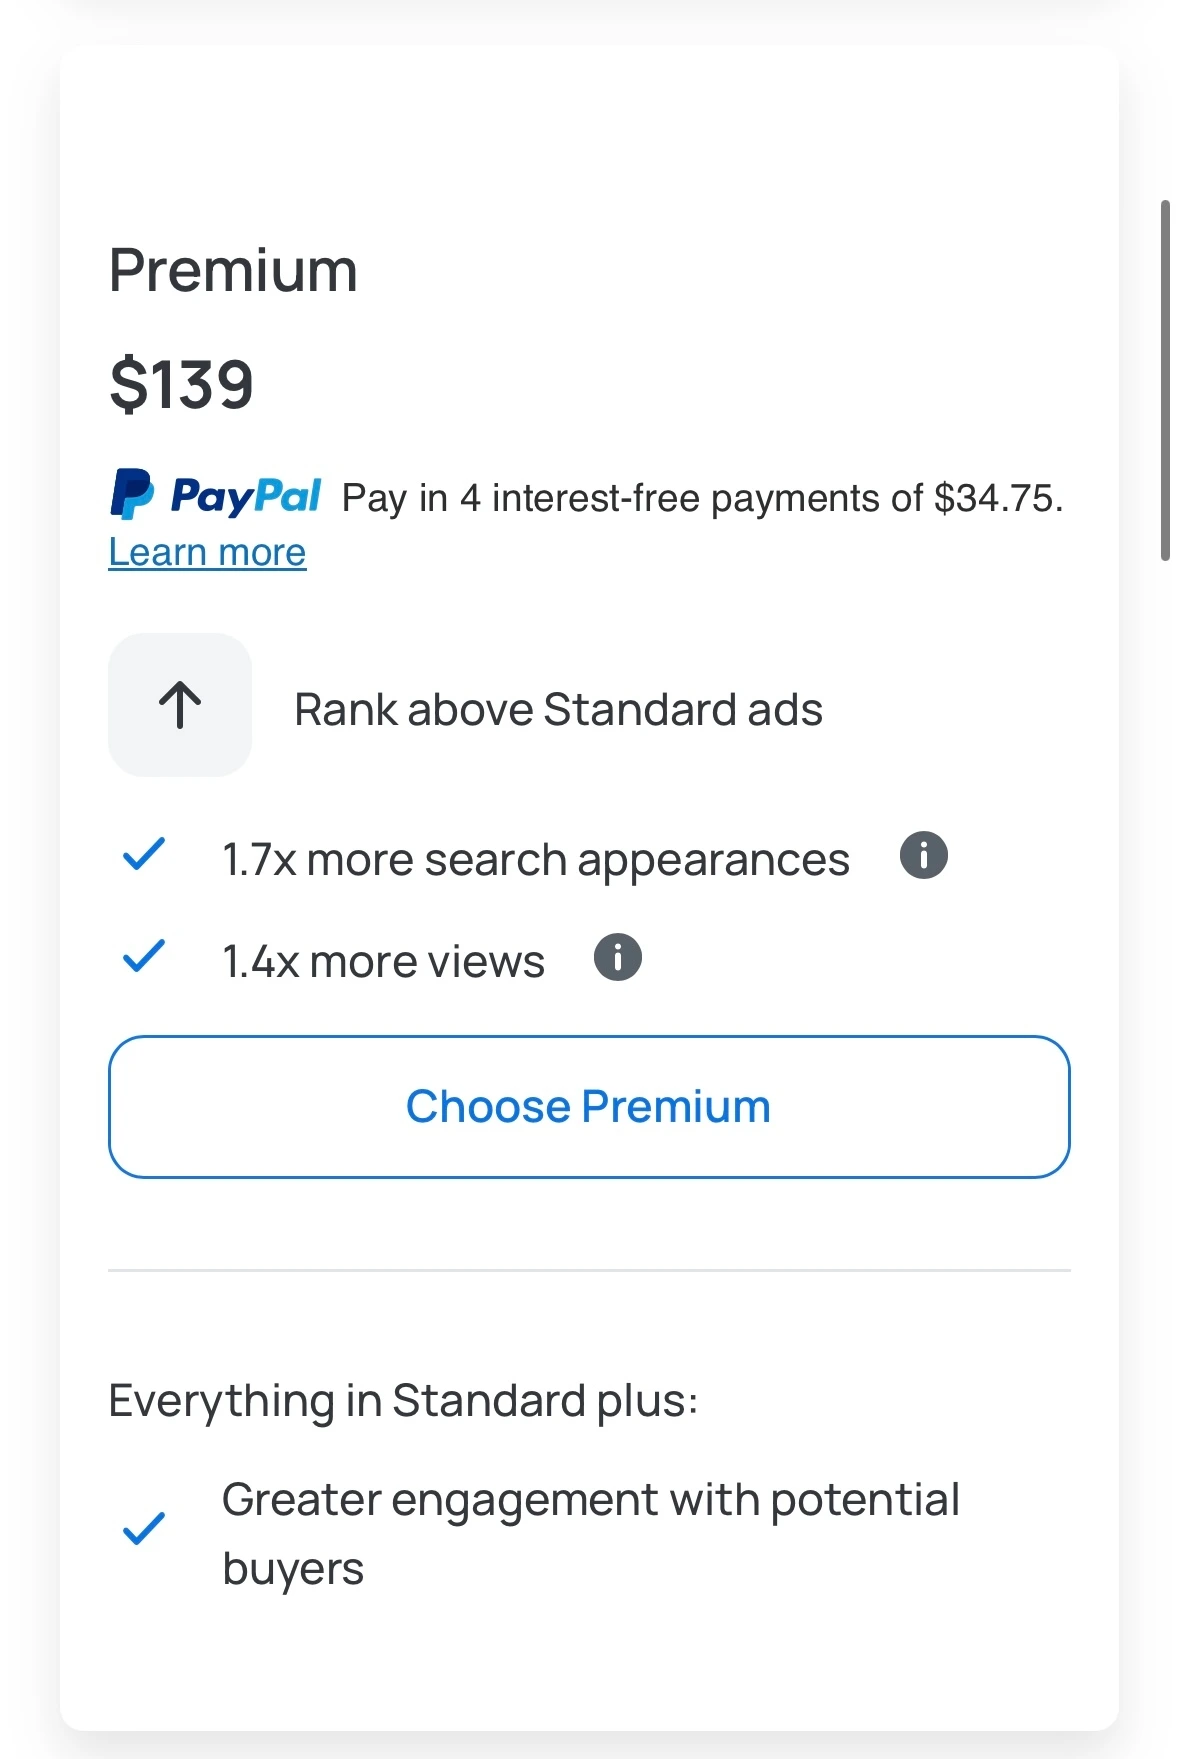Screen dimensions: 1179x1759
Task: Click Pay in 4 interest-free payments text
Action: coord(632,498)
